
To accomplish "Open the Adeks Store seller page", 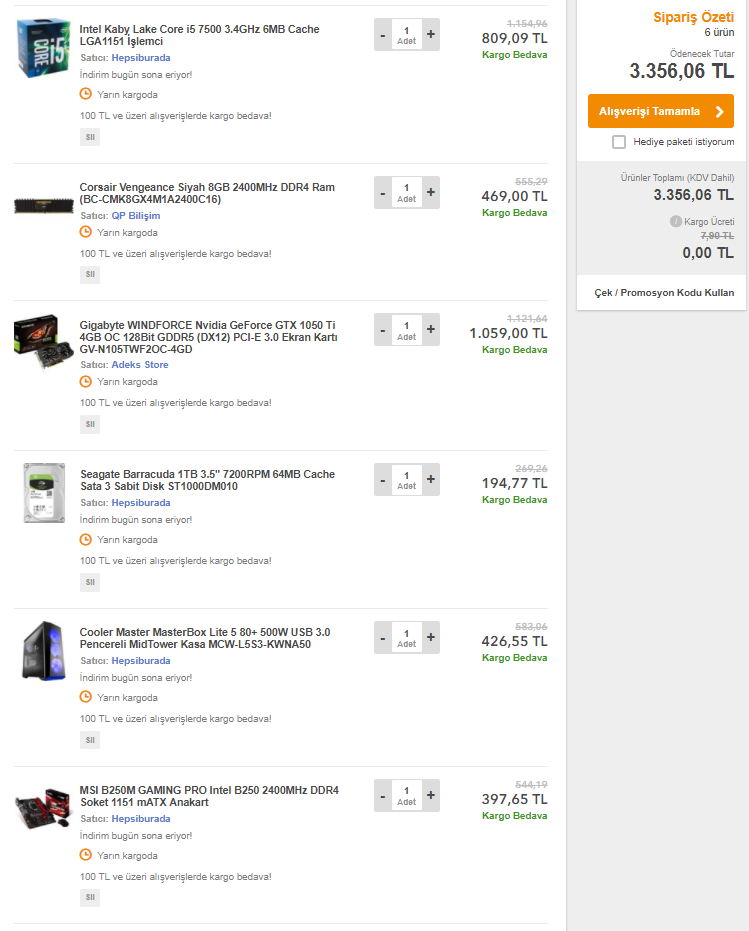I will [x=139, y=365].
